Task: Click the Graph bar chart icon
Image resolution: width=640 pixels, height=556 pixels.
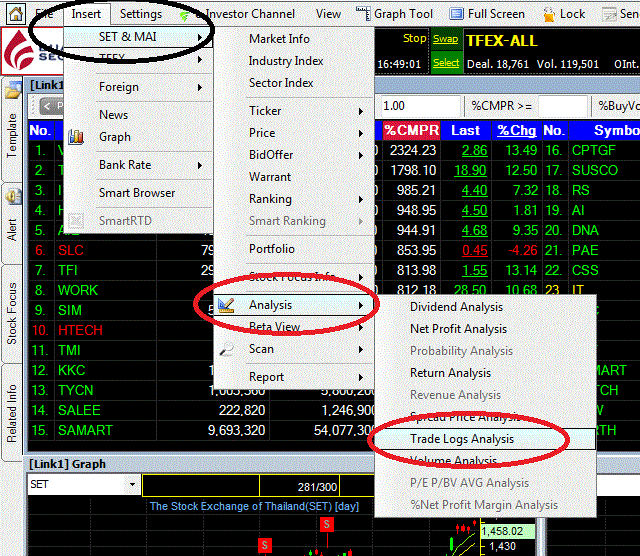Action: pyautogui.click(x=76, y=137)
